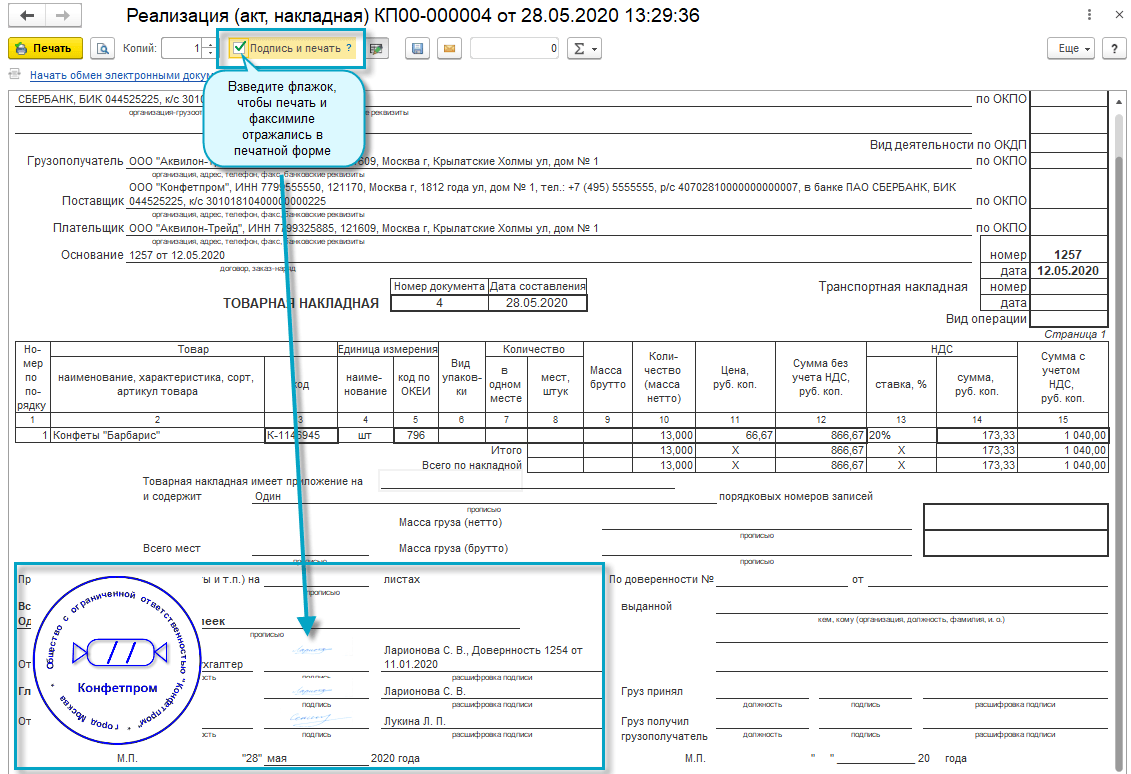Viewport: 1131px width, 774px height.
Task: Increase copy count with stepper up arrow
Action: click(210, 43)
